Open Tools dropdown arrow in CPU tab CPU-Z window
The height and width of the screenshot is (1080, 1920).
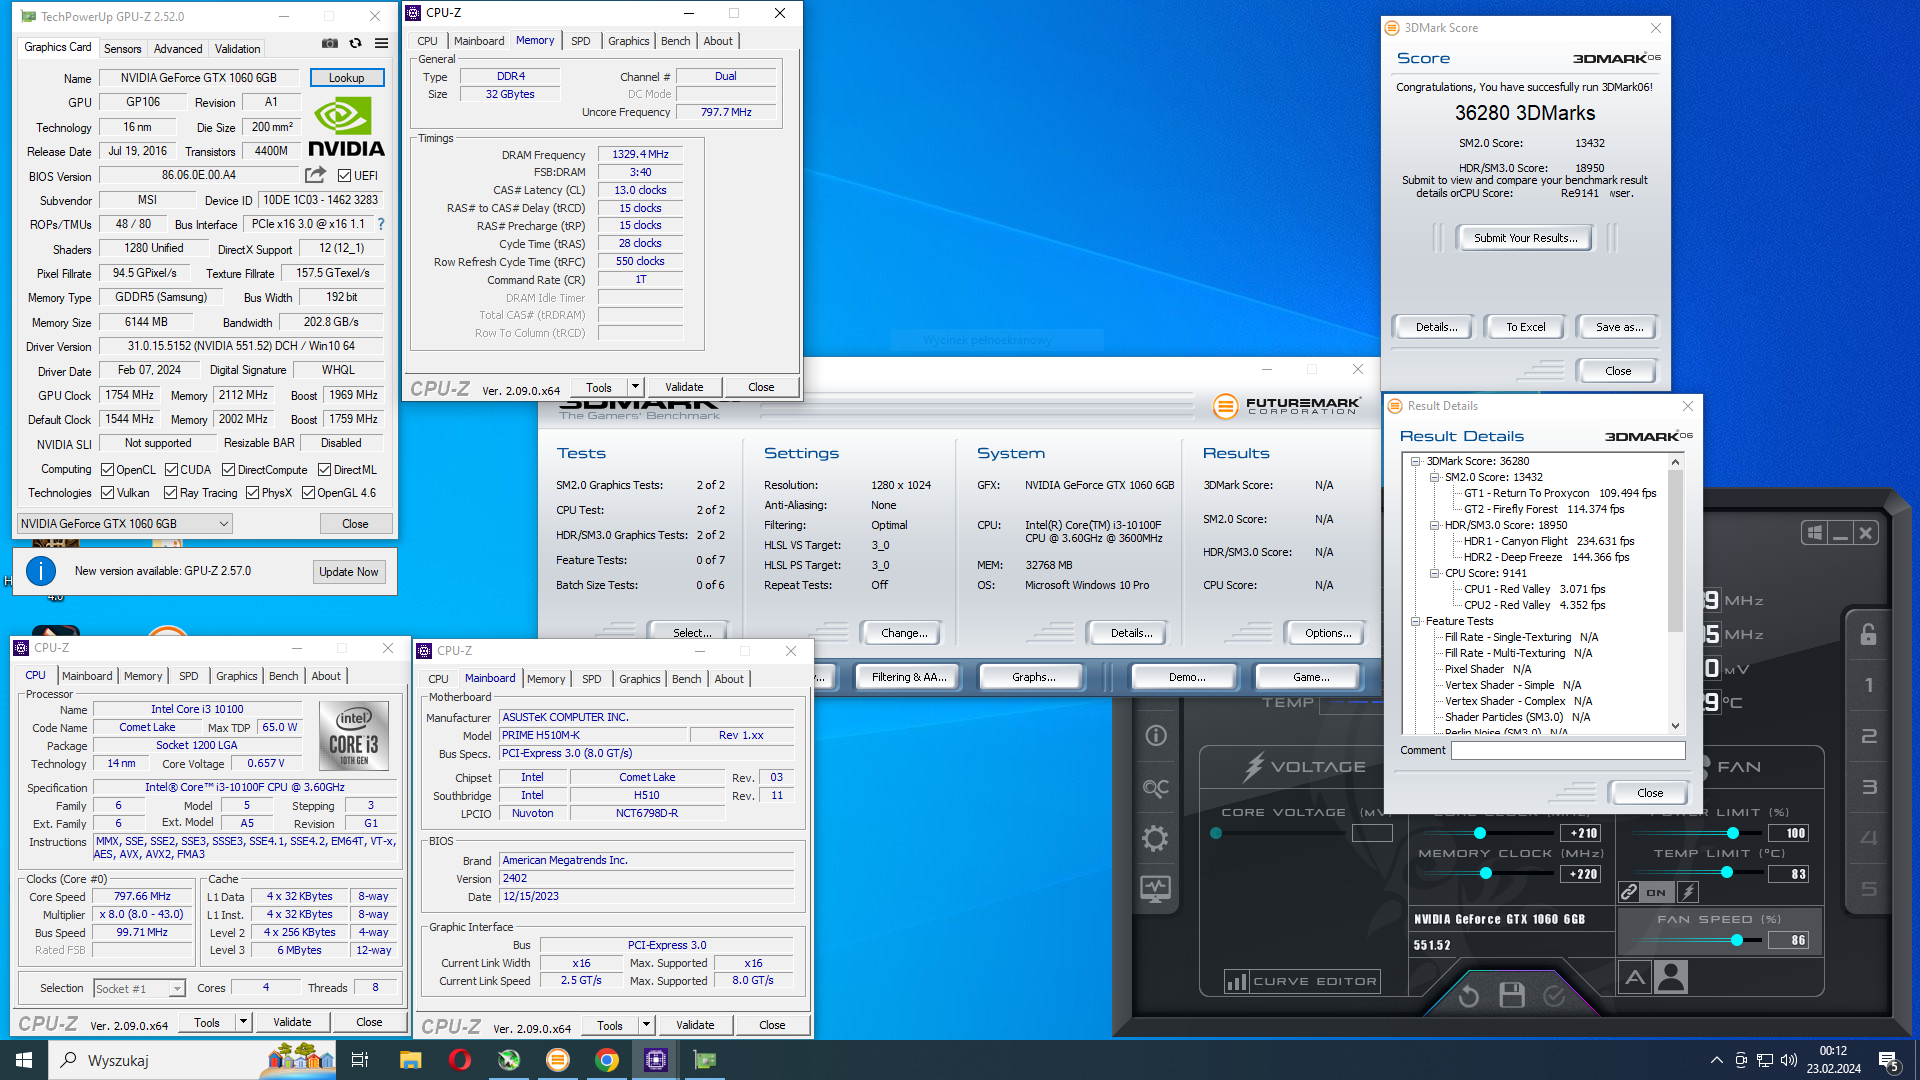click(242, 1022)
